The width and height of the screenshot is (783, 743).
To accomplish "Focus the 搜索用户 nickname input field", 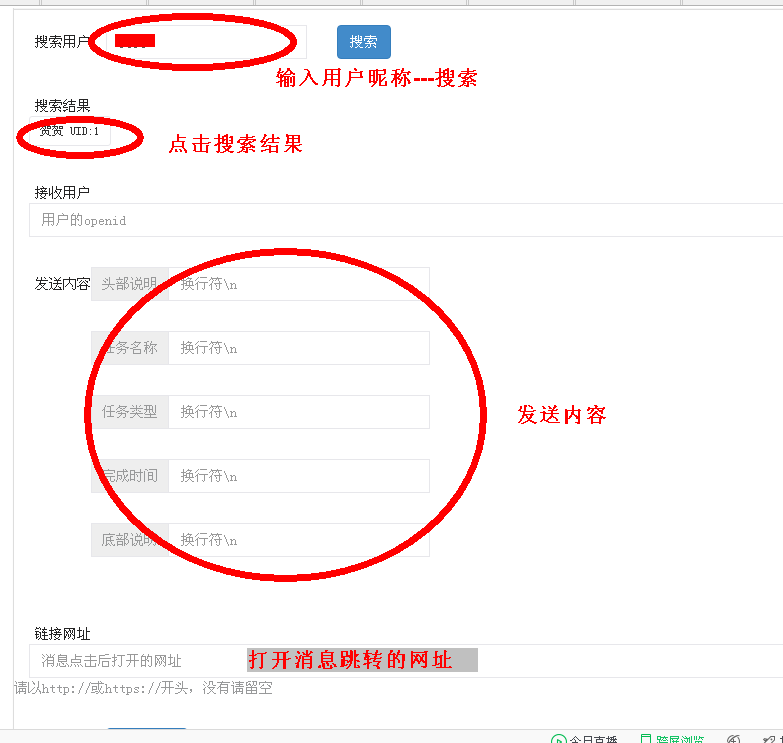I will coord(200,42).
